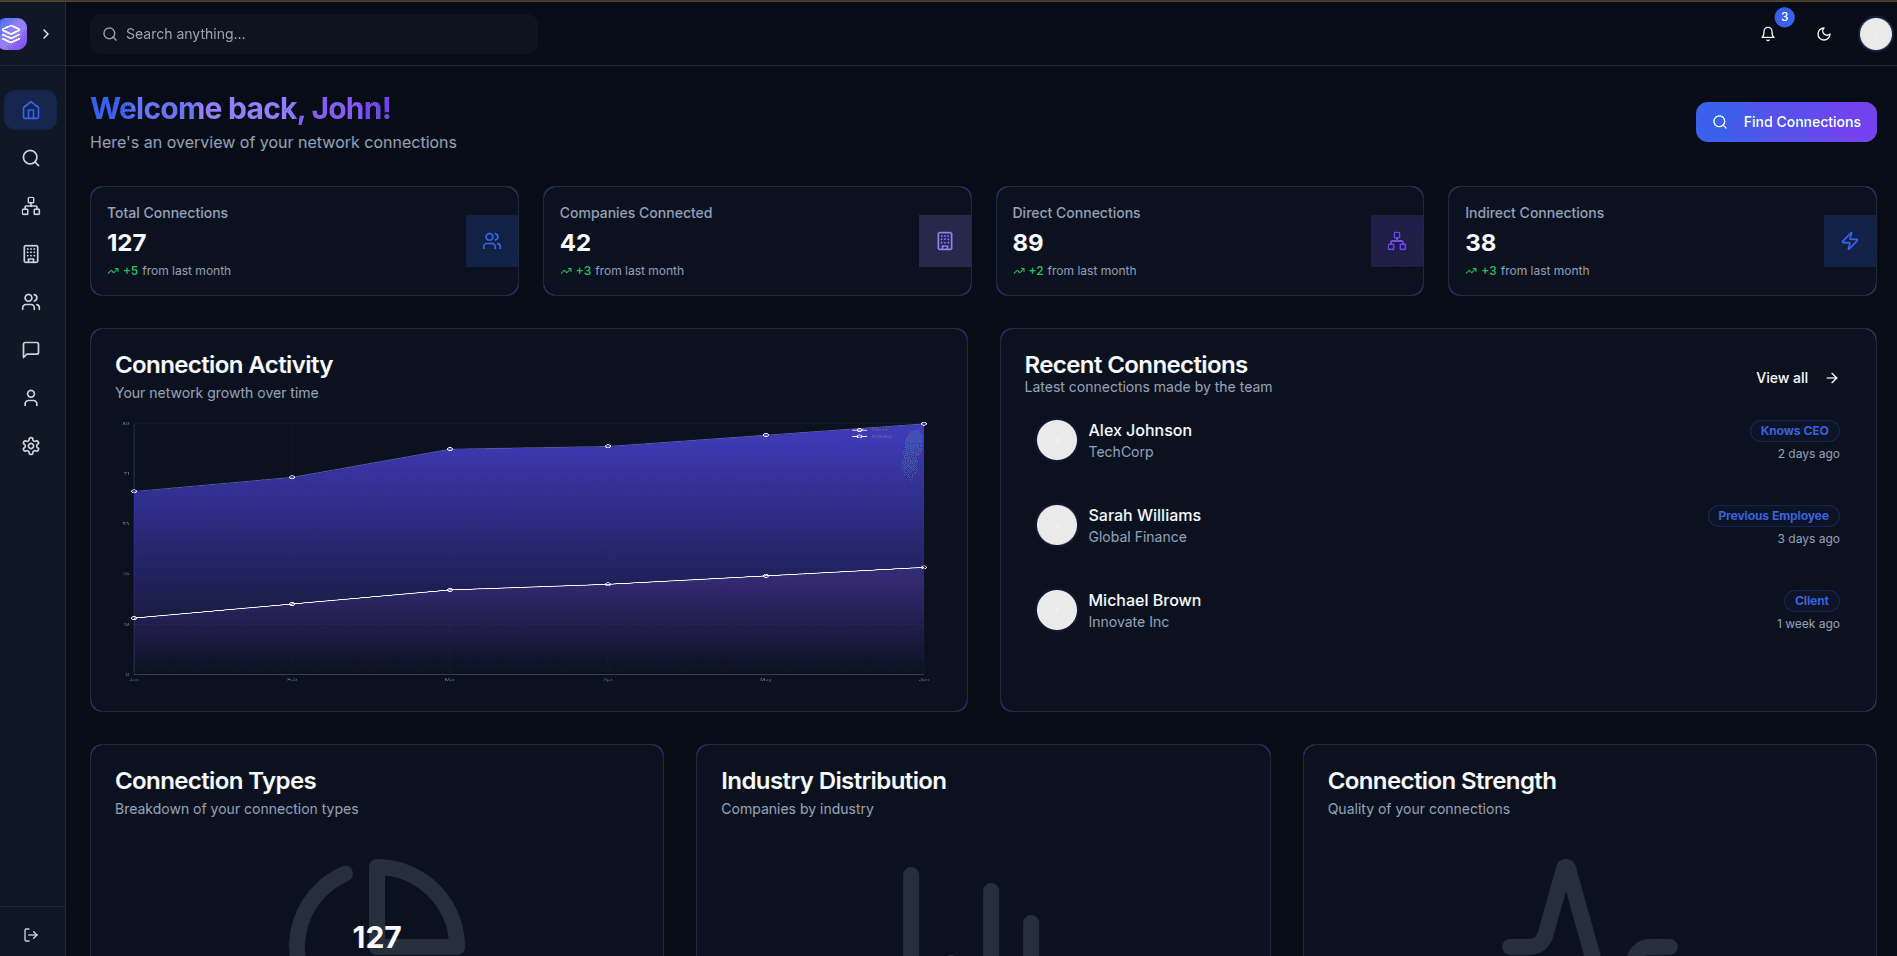The height and width of the screenshot is (956, 1897).
Task: Open the companies building sidebar icon
Action: [x=31, y=254]
